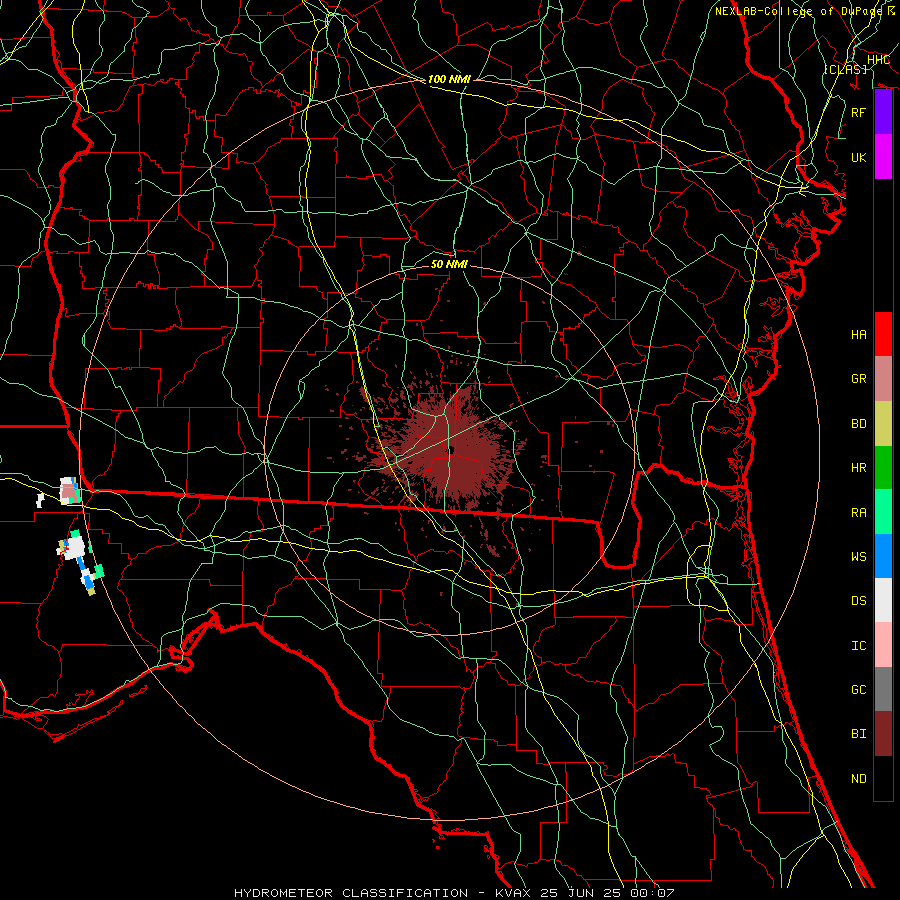The width and height of the screenshot is (900, 900).
Task: Click the RF legend label text
Action: (858, 112)
